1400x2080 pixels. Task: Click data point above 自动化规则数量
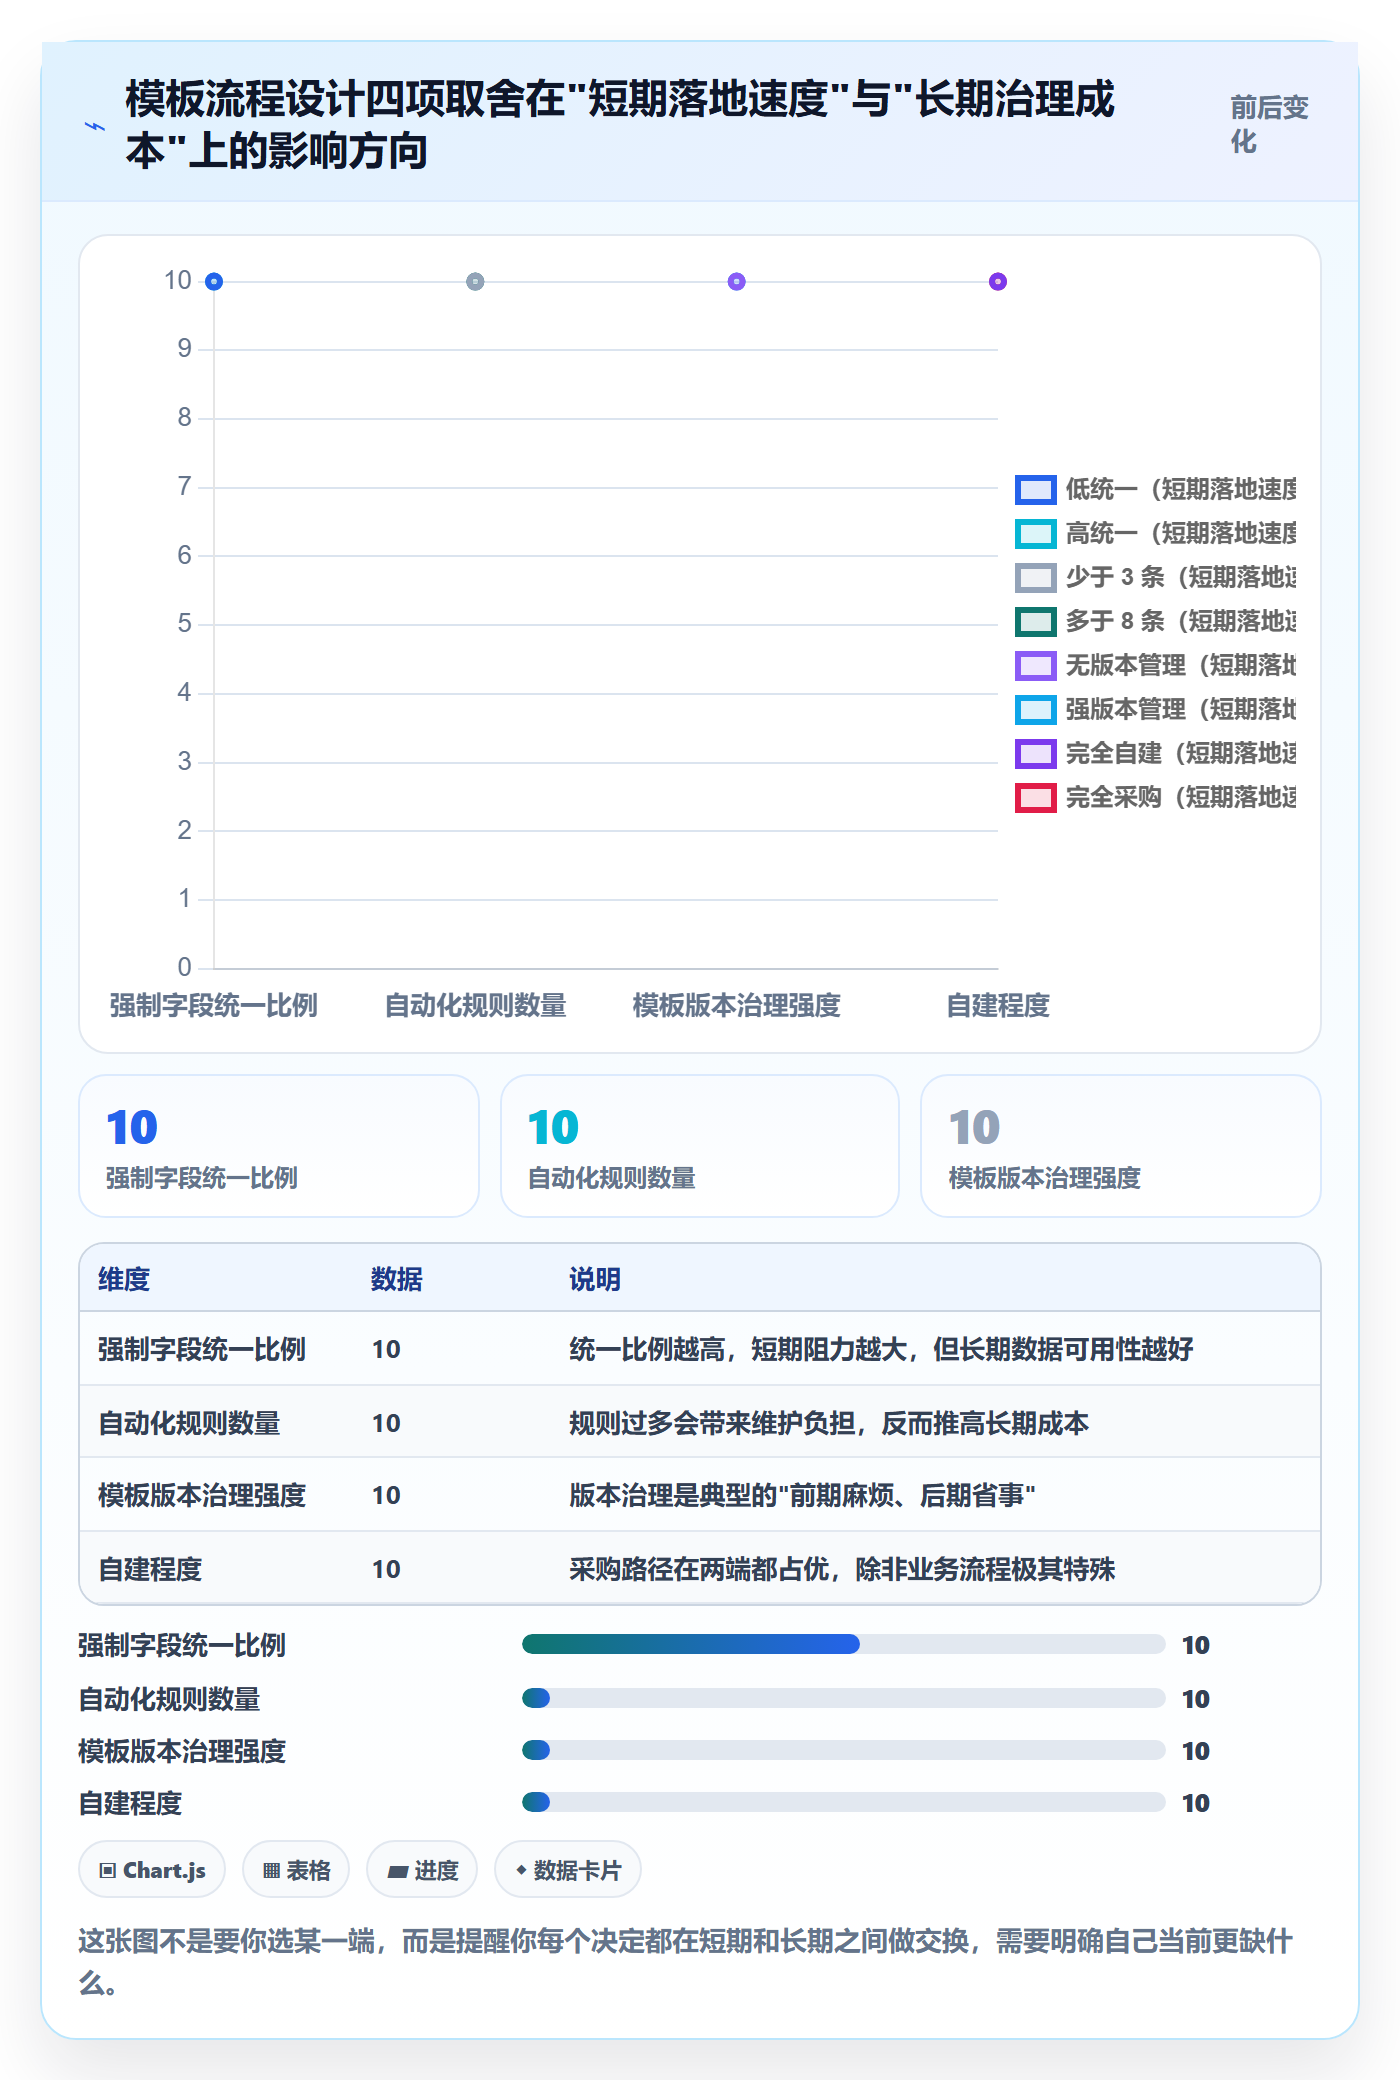point(475,282)
